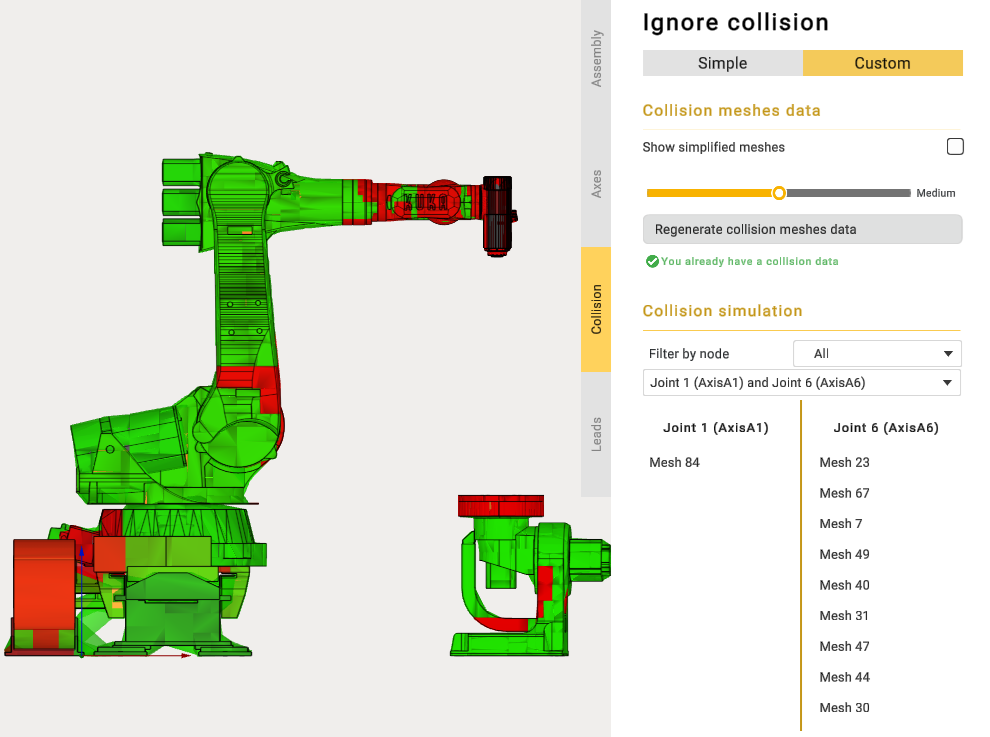Select Mesh 31 from Joint 6 column
The width and height of the screenshot is (990, 737).
[x=844, y=616]
